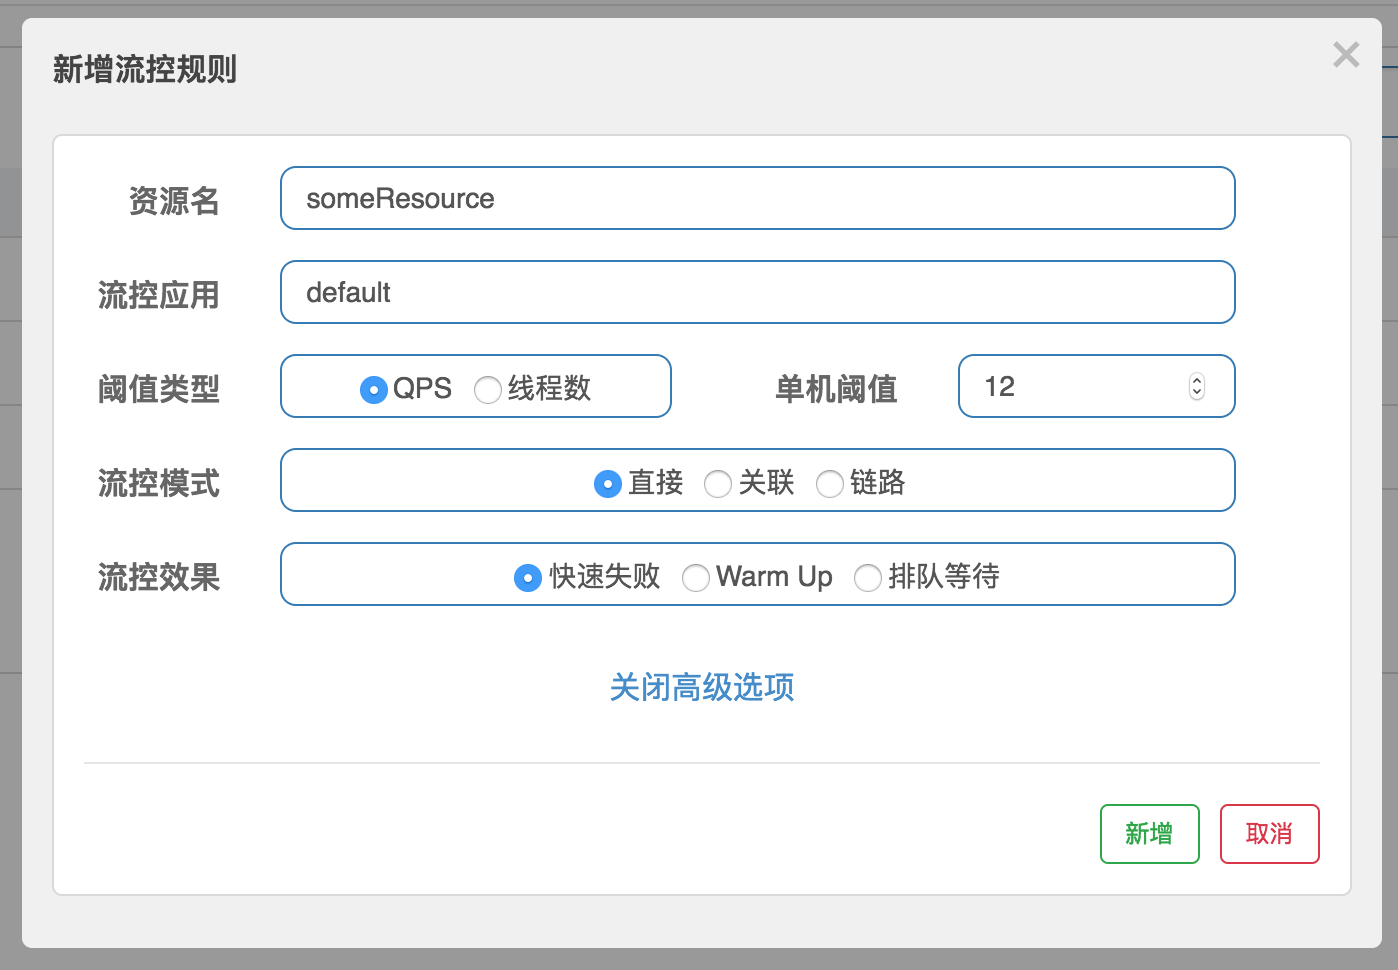Decrement the 单机阈值 with the down stepper arrow
1398x970 pixels.
(x=1196, y=393)
